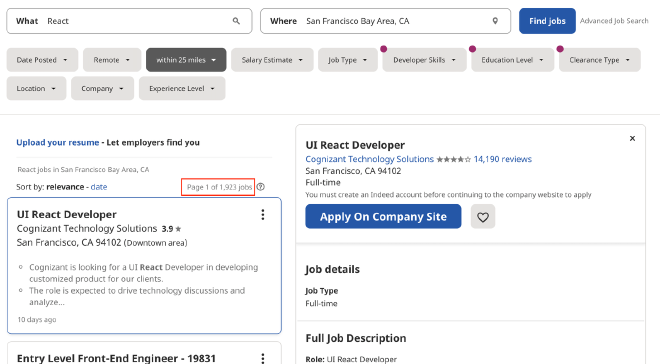Click the What search input containing React
This screenshot has height=364, width=660.
point(129,21)
